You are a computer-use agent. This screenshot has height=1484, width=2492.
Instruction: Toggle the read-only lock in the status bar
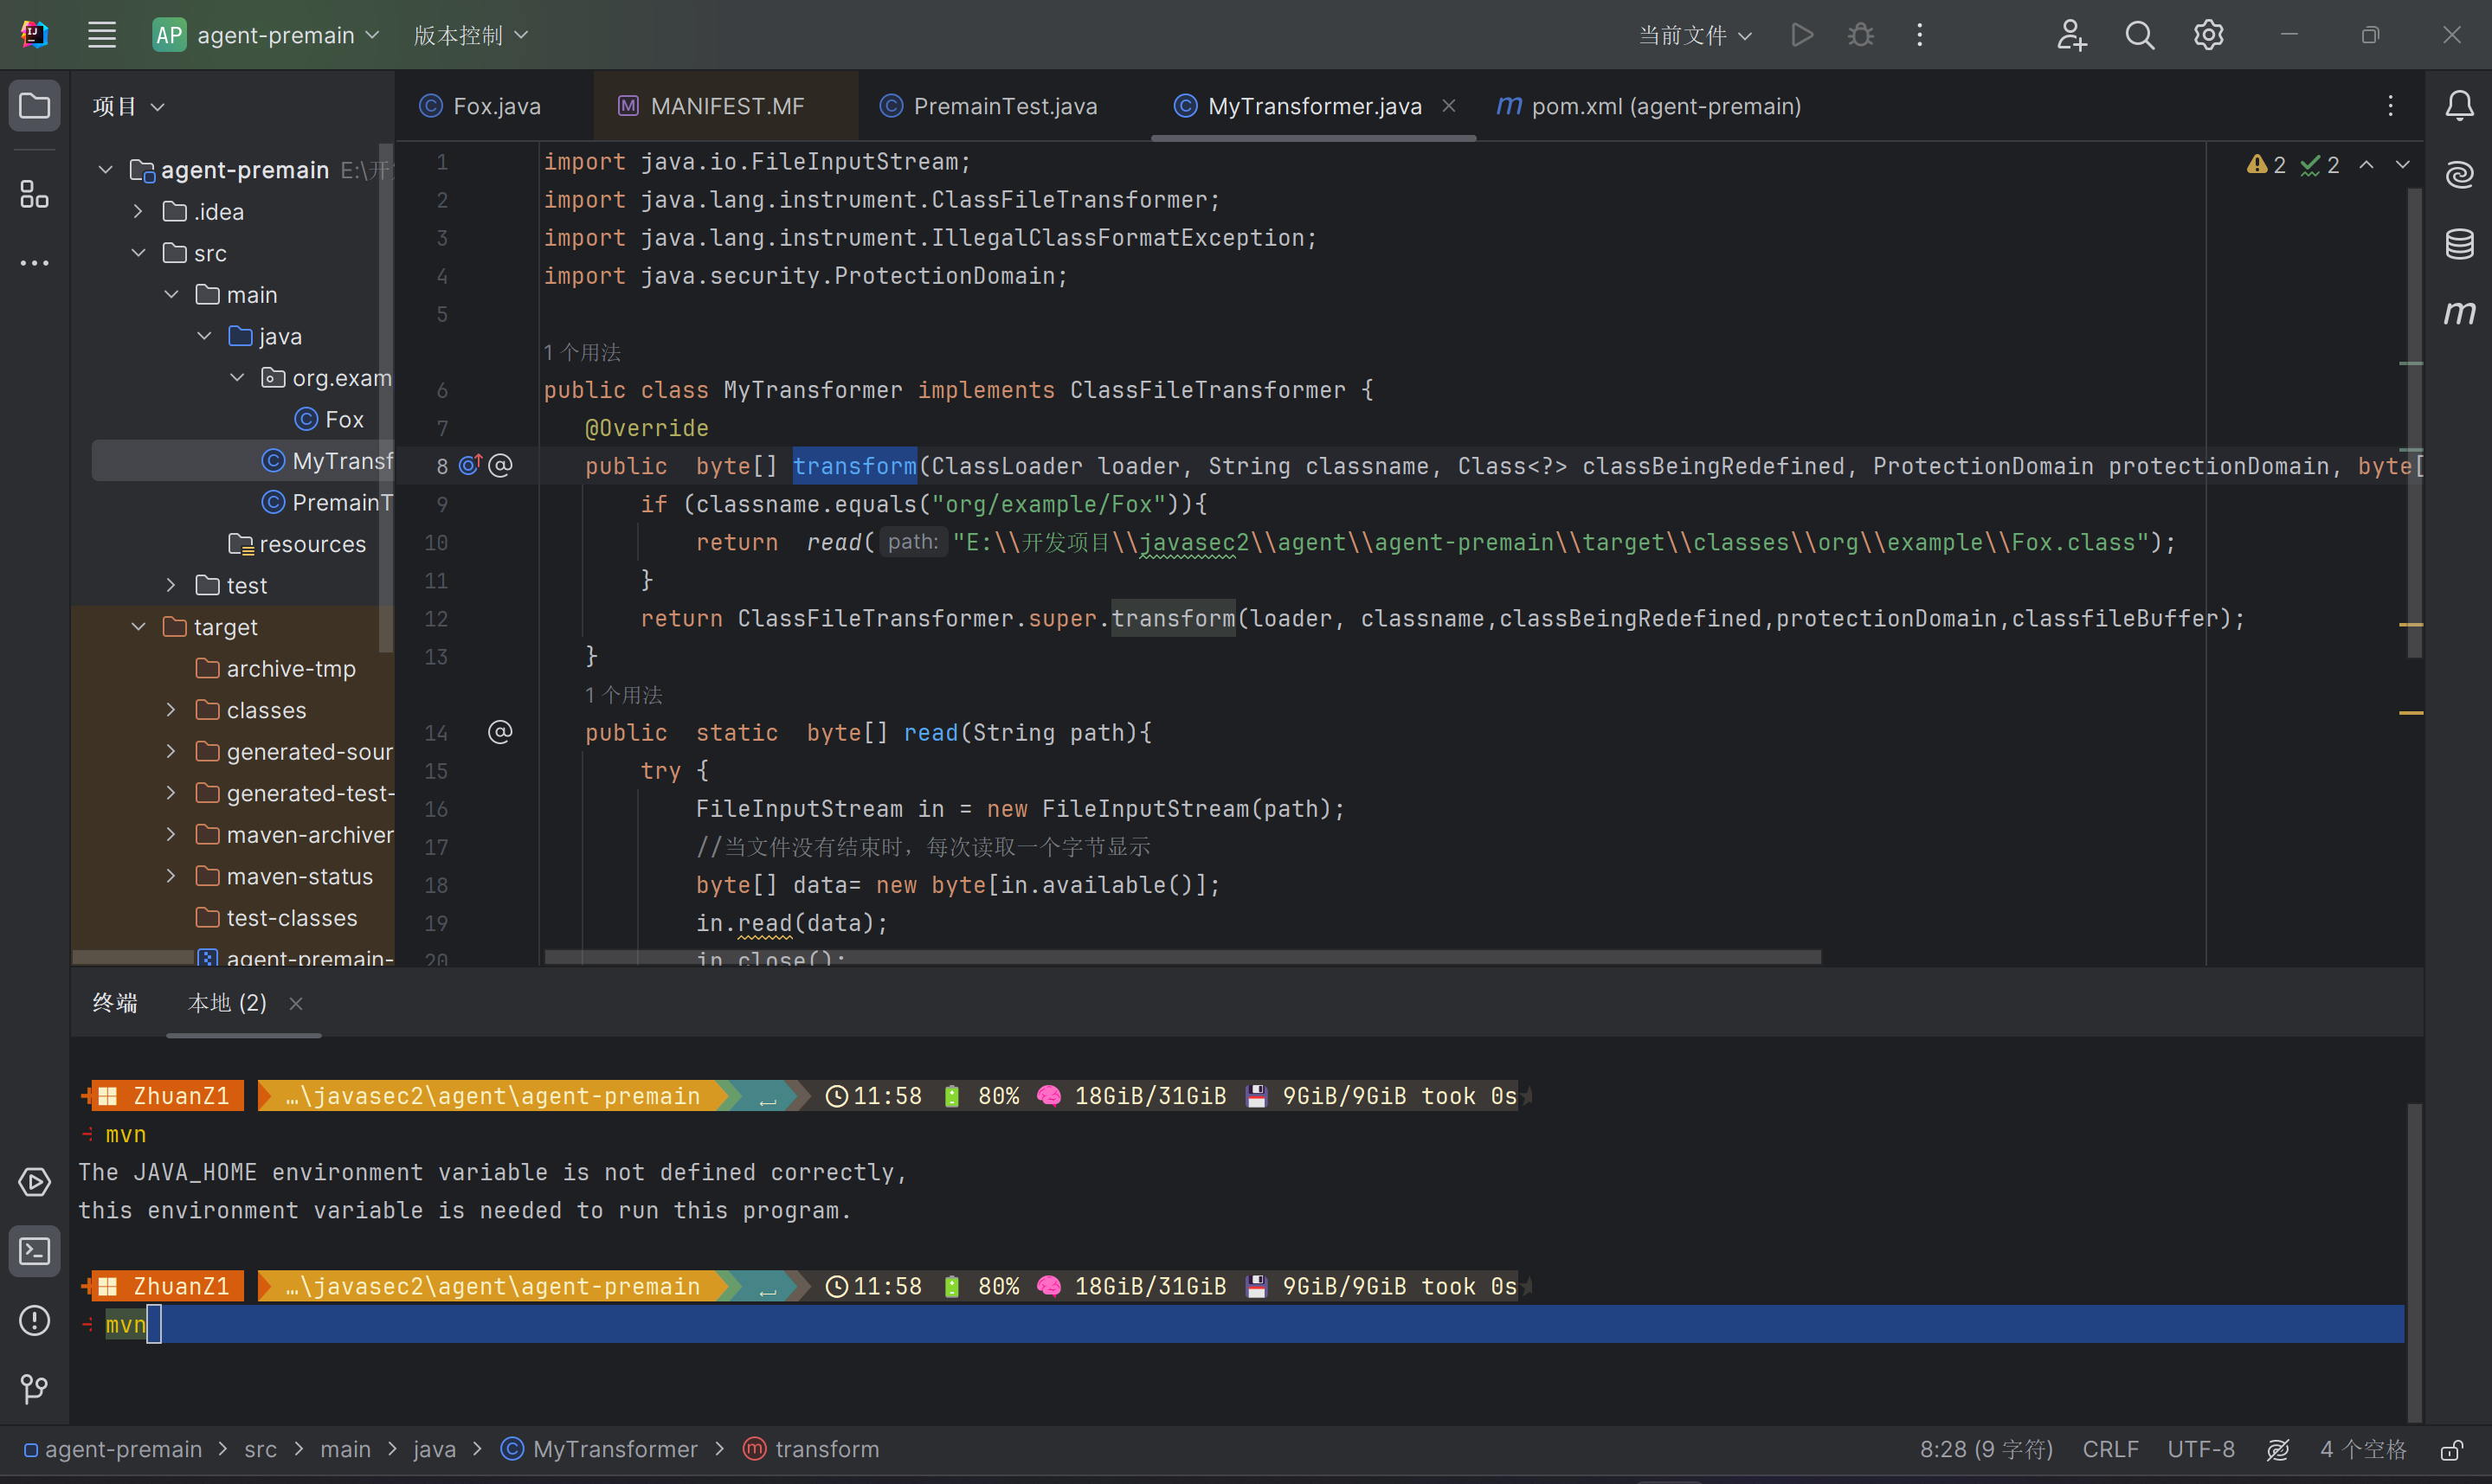2451,1450
